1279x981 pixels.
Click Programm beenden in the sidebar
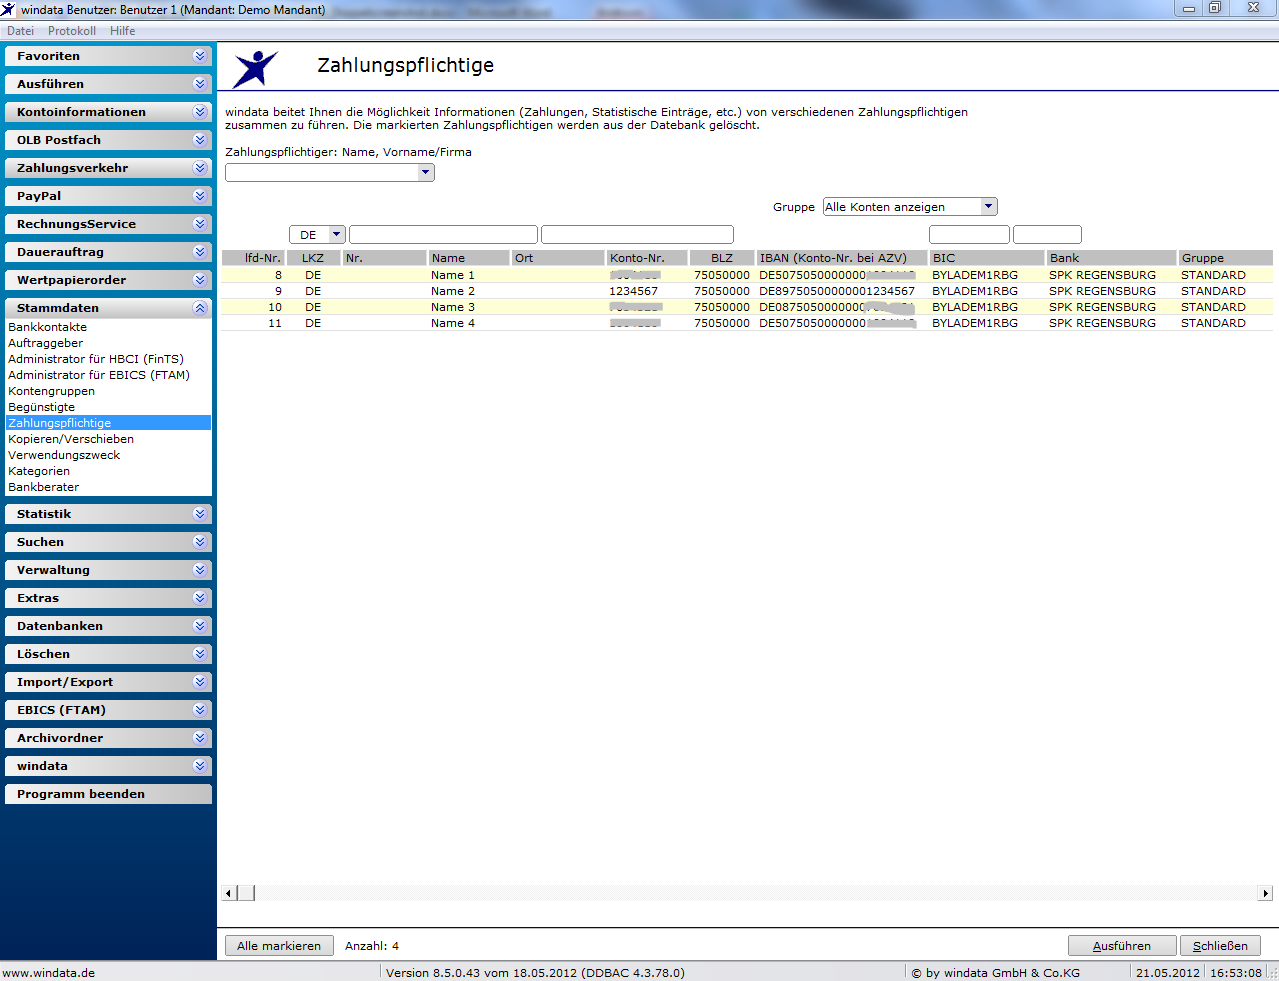coord(108,794)
